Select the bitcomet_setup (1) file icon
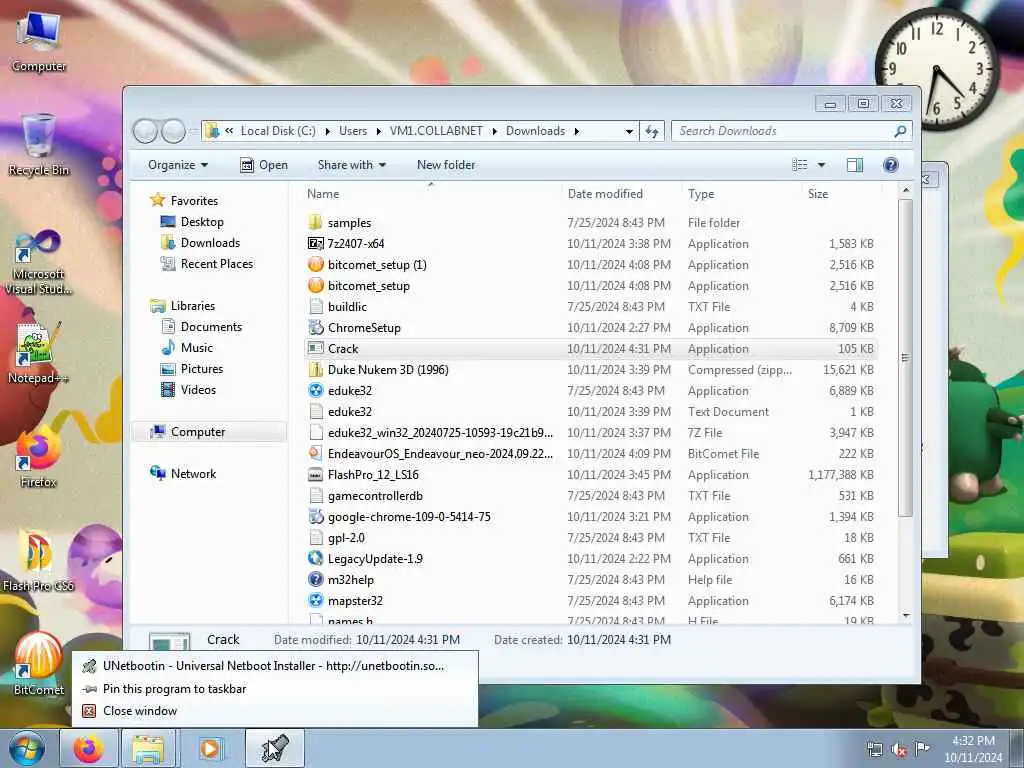This screenshot has width=1024, height=768. (315, 264)
